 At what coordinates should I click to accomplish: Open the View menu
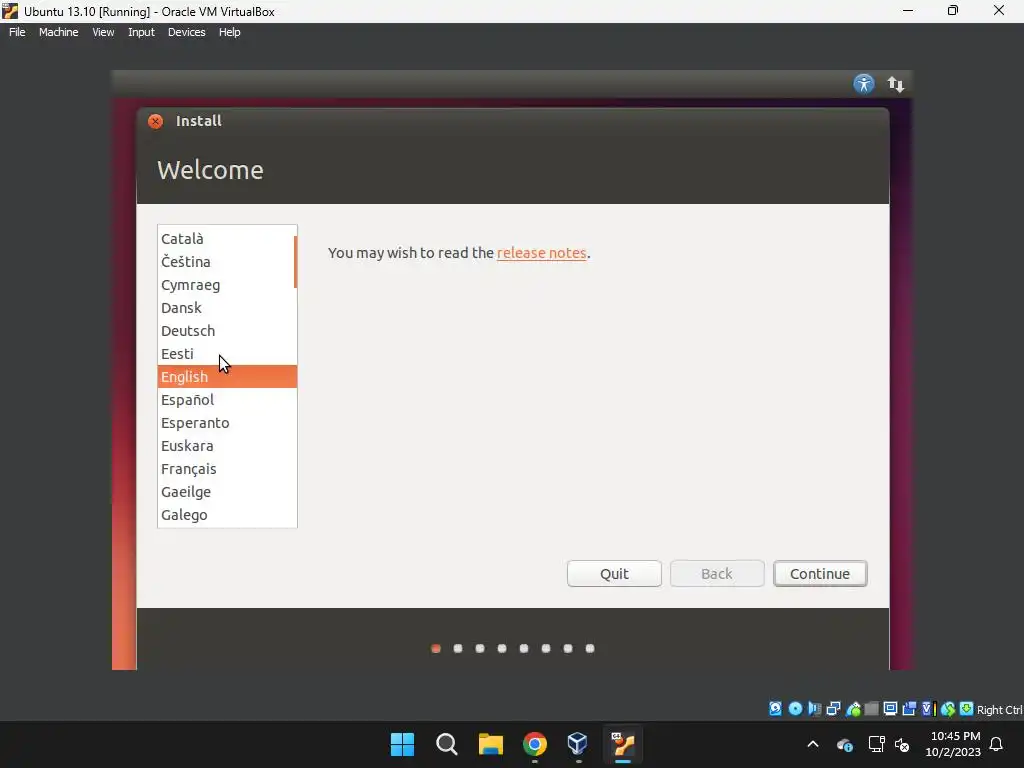point(103,32)
